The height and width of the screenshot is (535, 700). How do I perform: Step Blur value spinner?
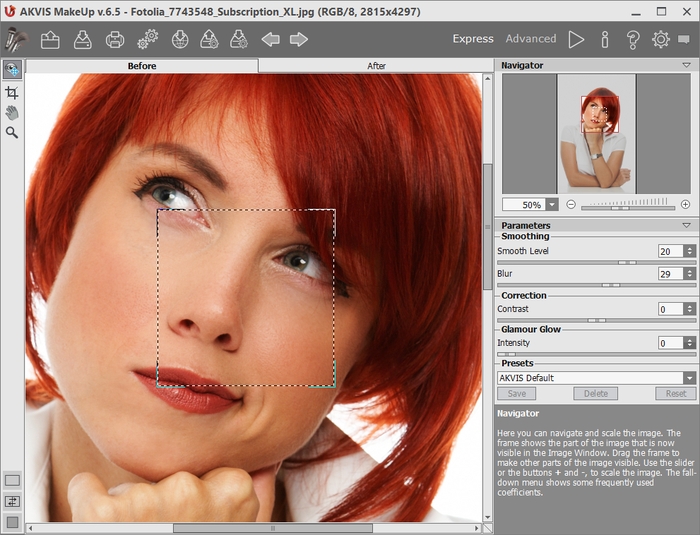point(690,274)
